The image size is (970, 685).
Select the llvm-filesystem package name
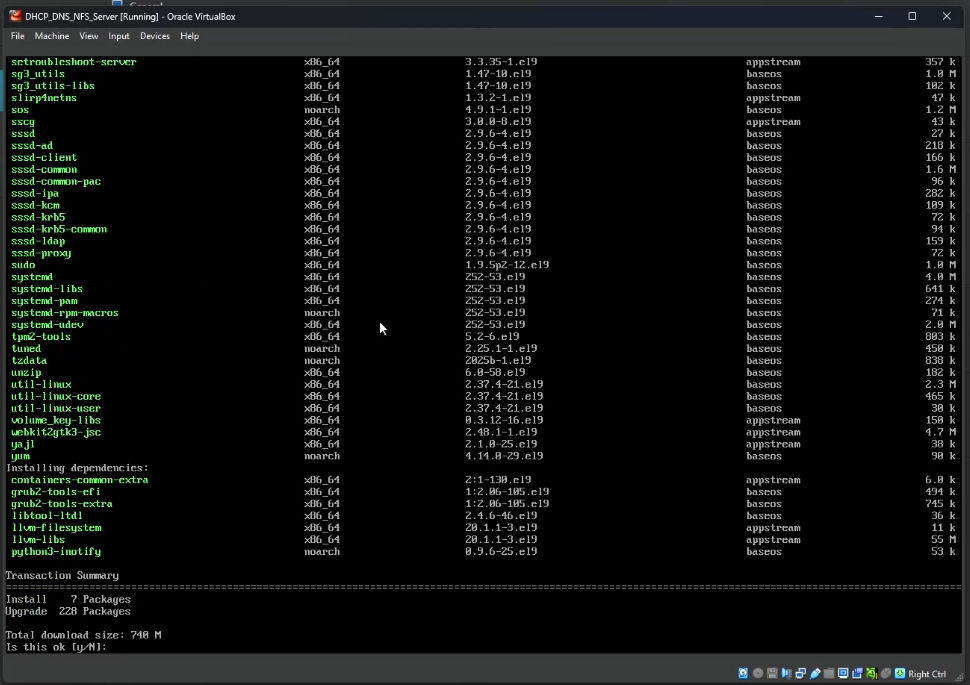[56, 528]
